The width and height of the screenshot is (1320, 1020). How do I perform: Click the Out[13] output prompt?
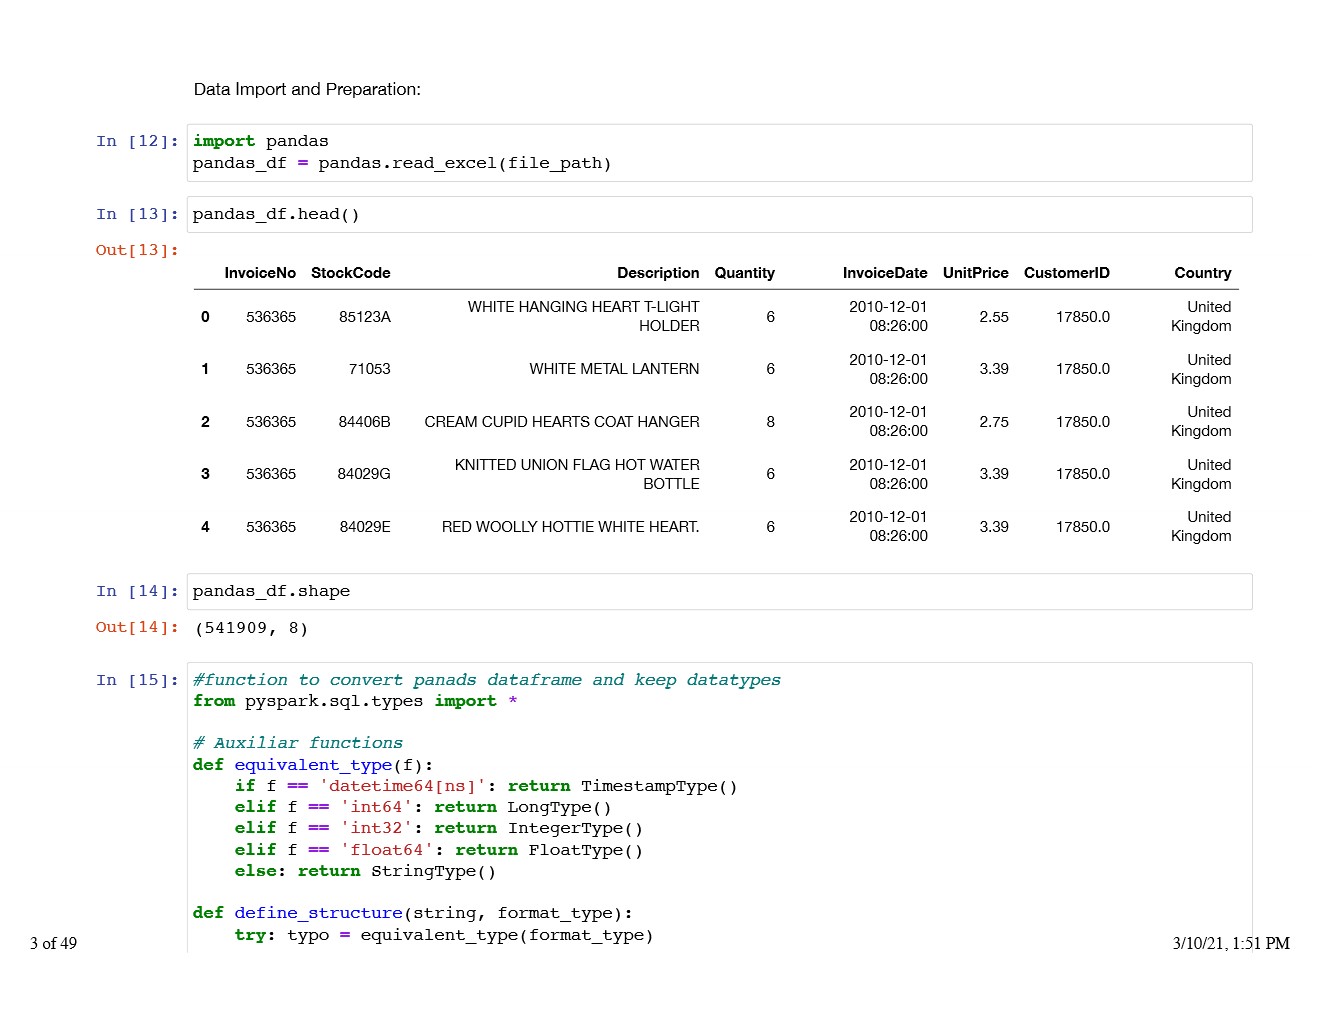137,251
